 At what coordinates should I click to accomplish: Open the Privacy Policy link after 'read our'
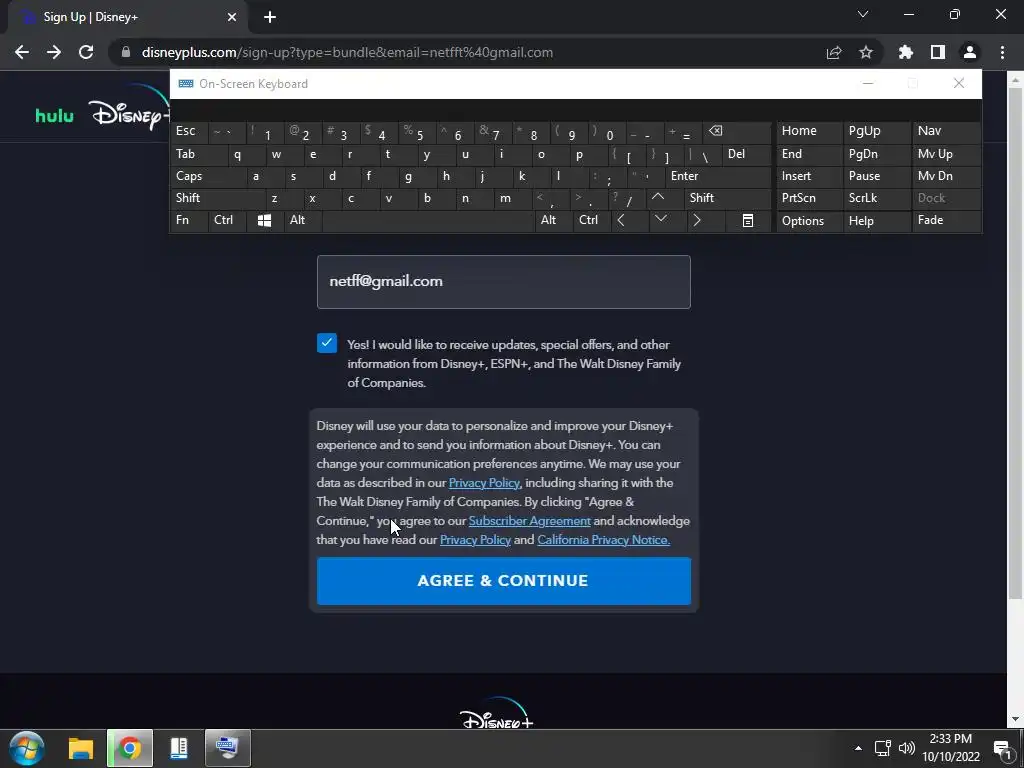pos(475,540)
